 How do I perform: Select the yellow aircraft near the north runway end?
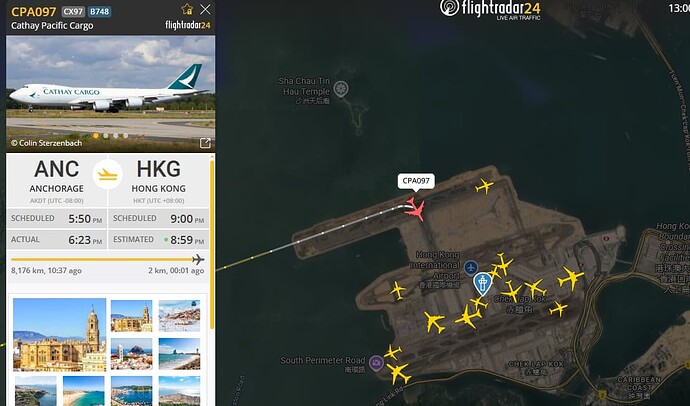click(x=484, y=186)
